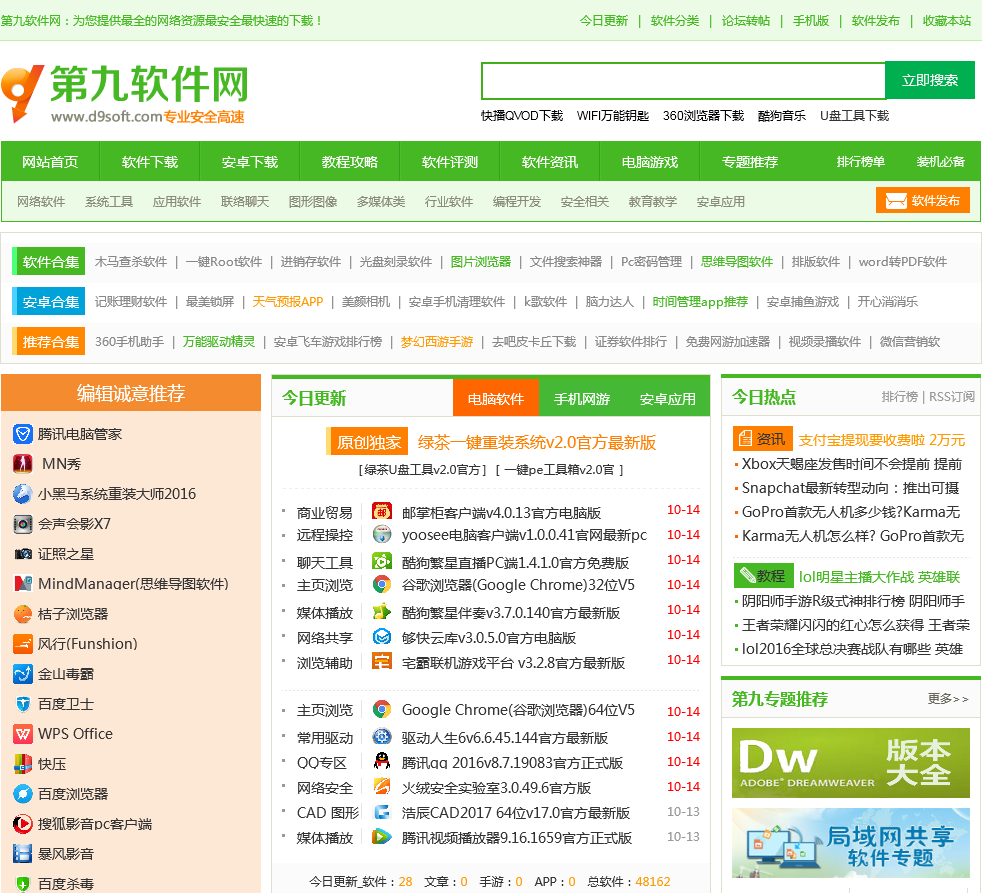Click the 搜狐影音pc客户端 icon

point(23,823)
